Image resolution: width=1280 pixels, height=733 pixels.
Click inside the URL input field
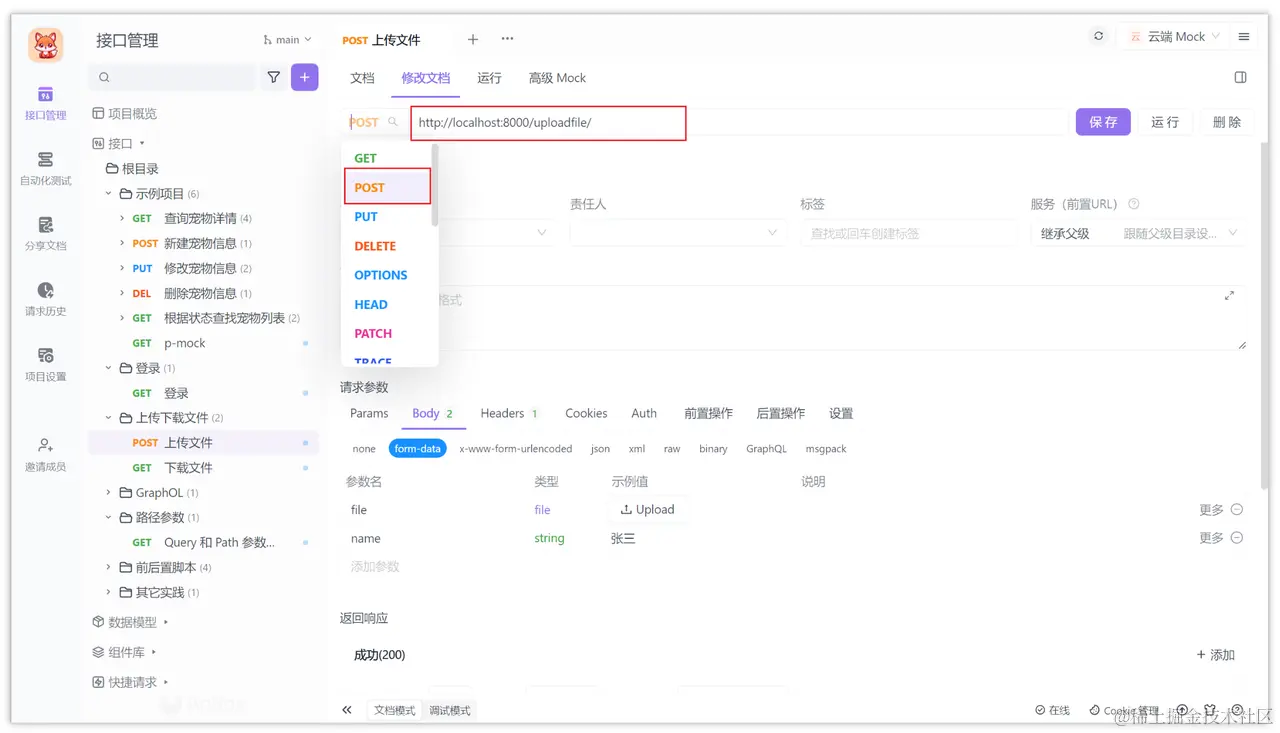548,122
